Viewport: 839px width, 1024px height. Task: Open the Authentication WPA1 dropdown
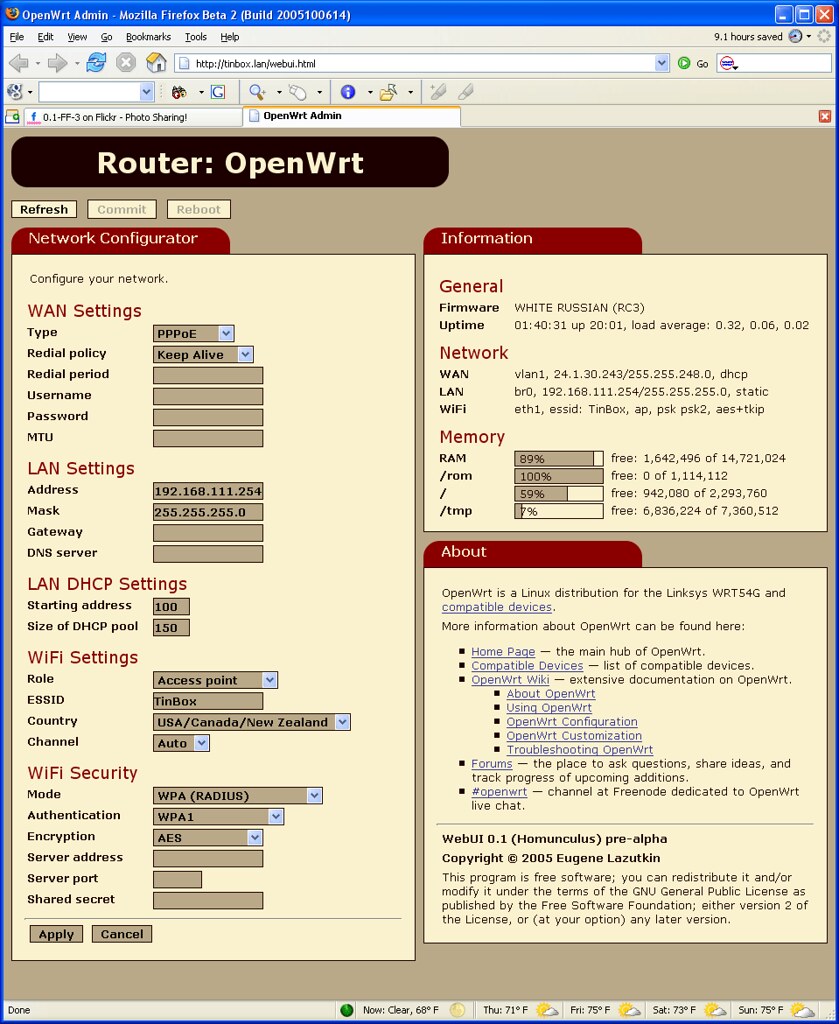(x=219, y=817)
